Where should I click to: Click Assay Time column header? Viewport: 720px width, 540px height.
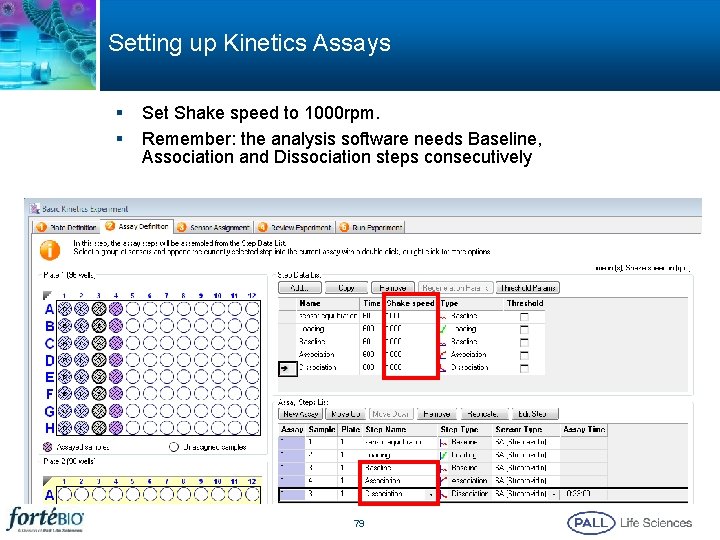tap(584, 429)
